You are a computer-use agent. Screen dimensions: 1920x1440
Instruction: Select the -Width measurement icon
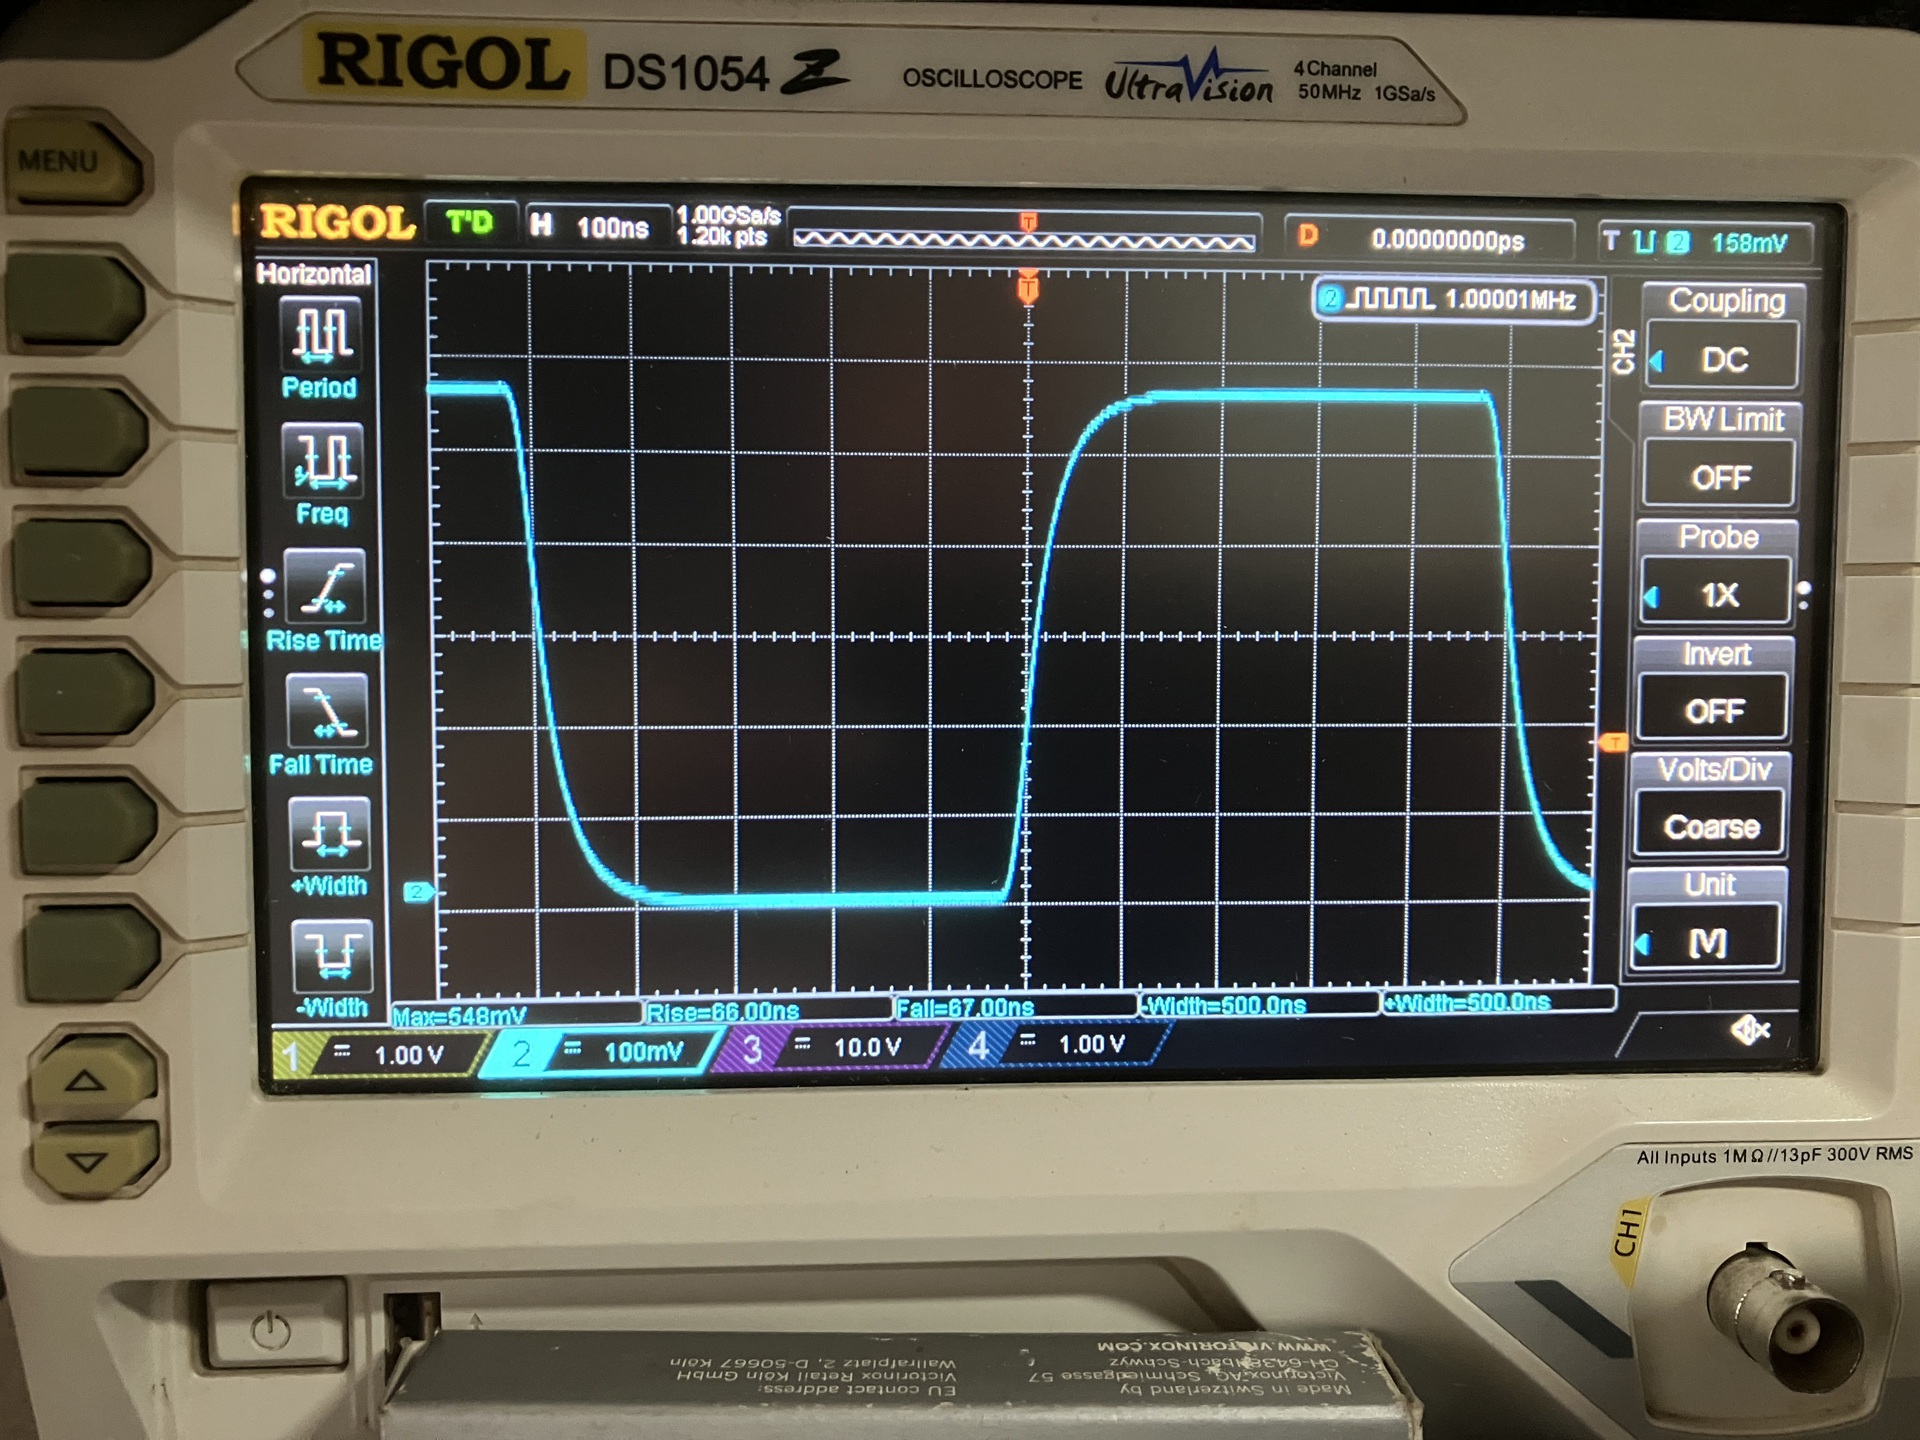tap(332, 956)
